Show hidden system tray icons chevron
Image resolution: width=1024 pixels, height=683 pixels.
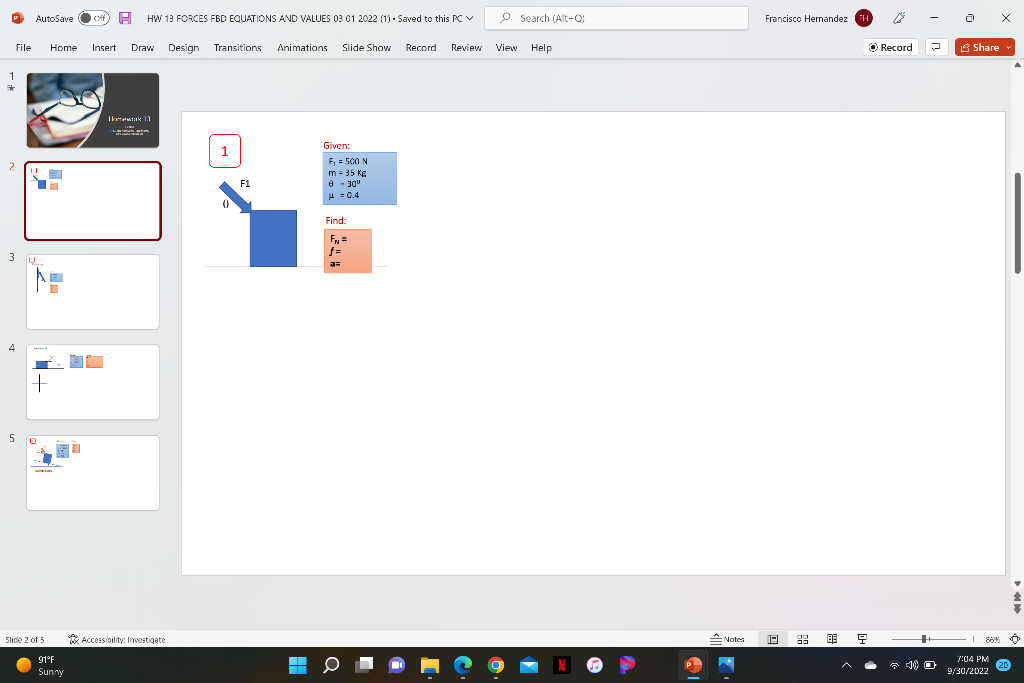pyautogui.click(x=846, y=665)
